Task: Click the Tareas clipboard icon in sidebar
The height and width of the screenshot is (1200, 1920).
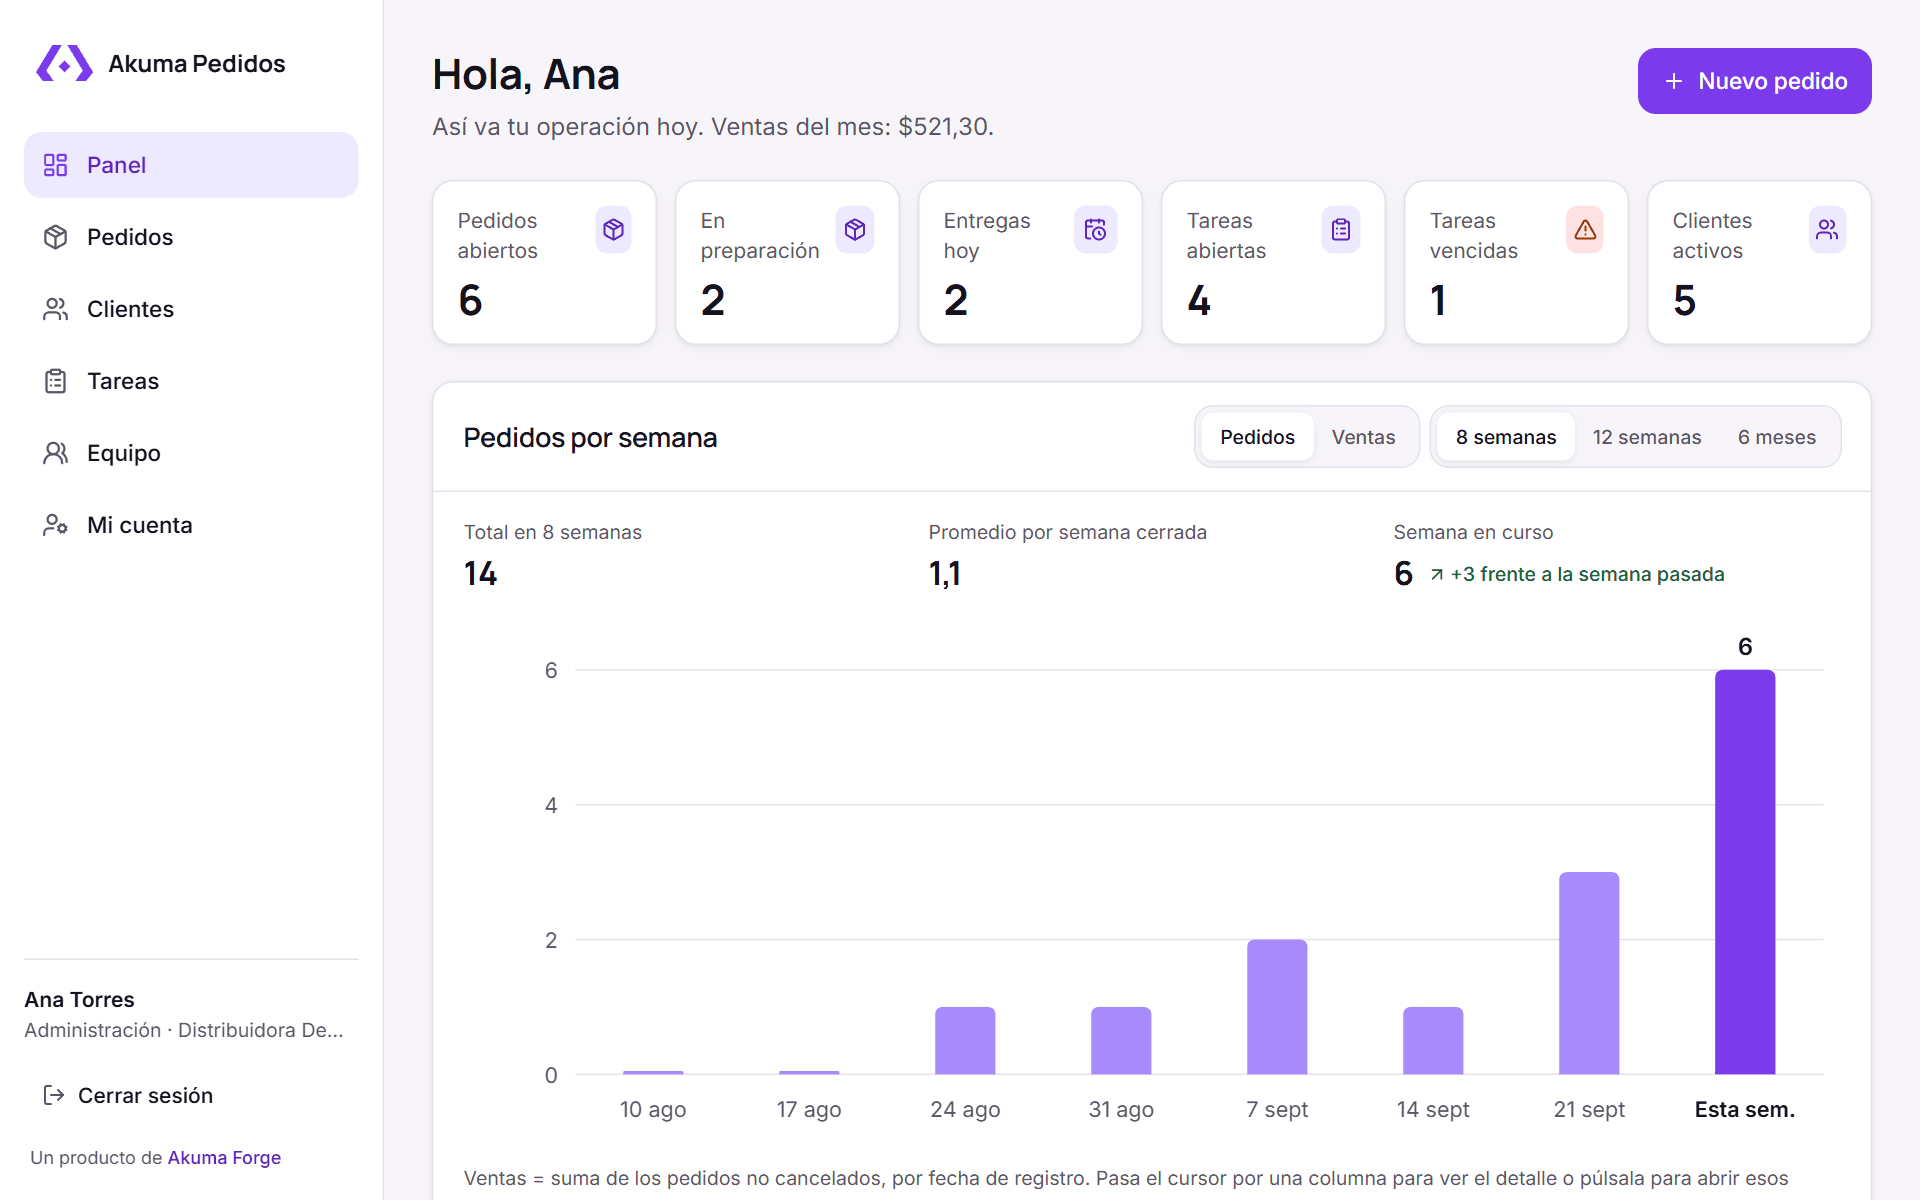Action: pyautogui.click(x=55, y=381)
